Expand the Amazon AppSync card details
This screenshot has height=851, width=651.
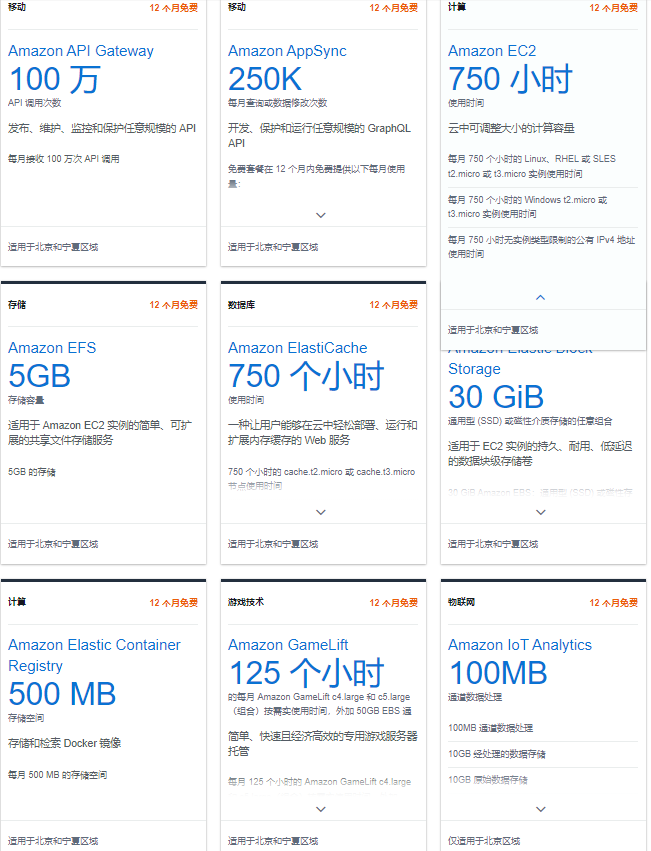pyautogui.click(x=321, y=215)
